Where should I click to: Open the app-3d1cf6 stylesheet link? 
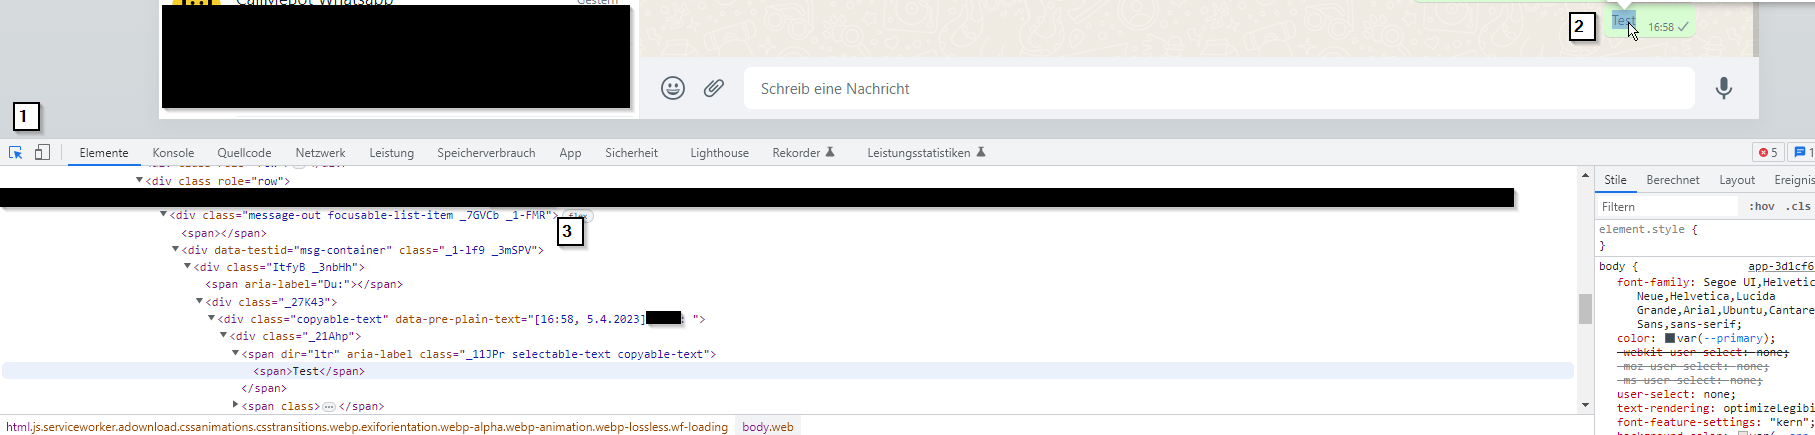point(1780,267)
